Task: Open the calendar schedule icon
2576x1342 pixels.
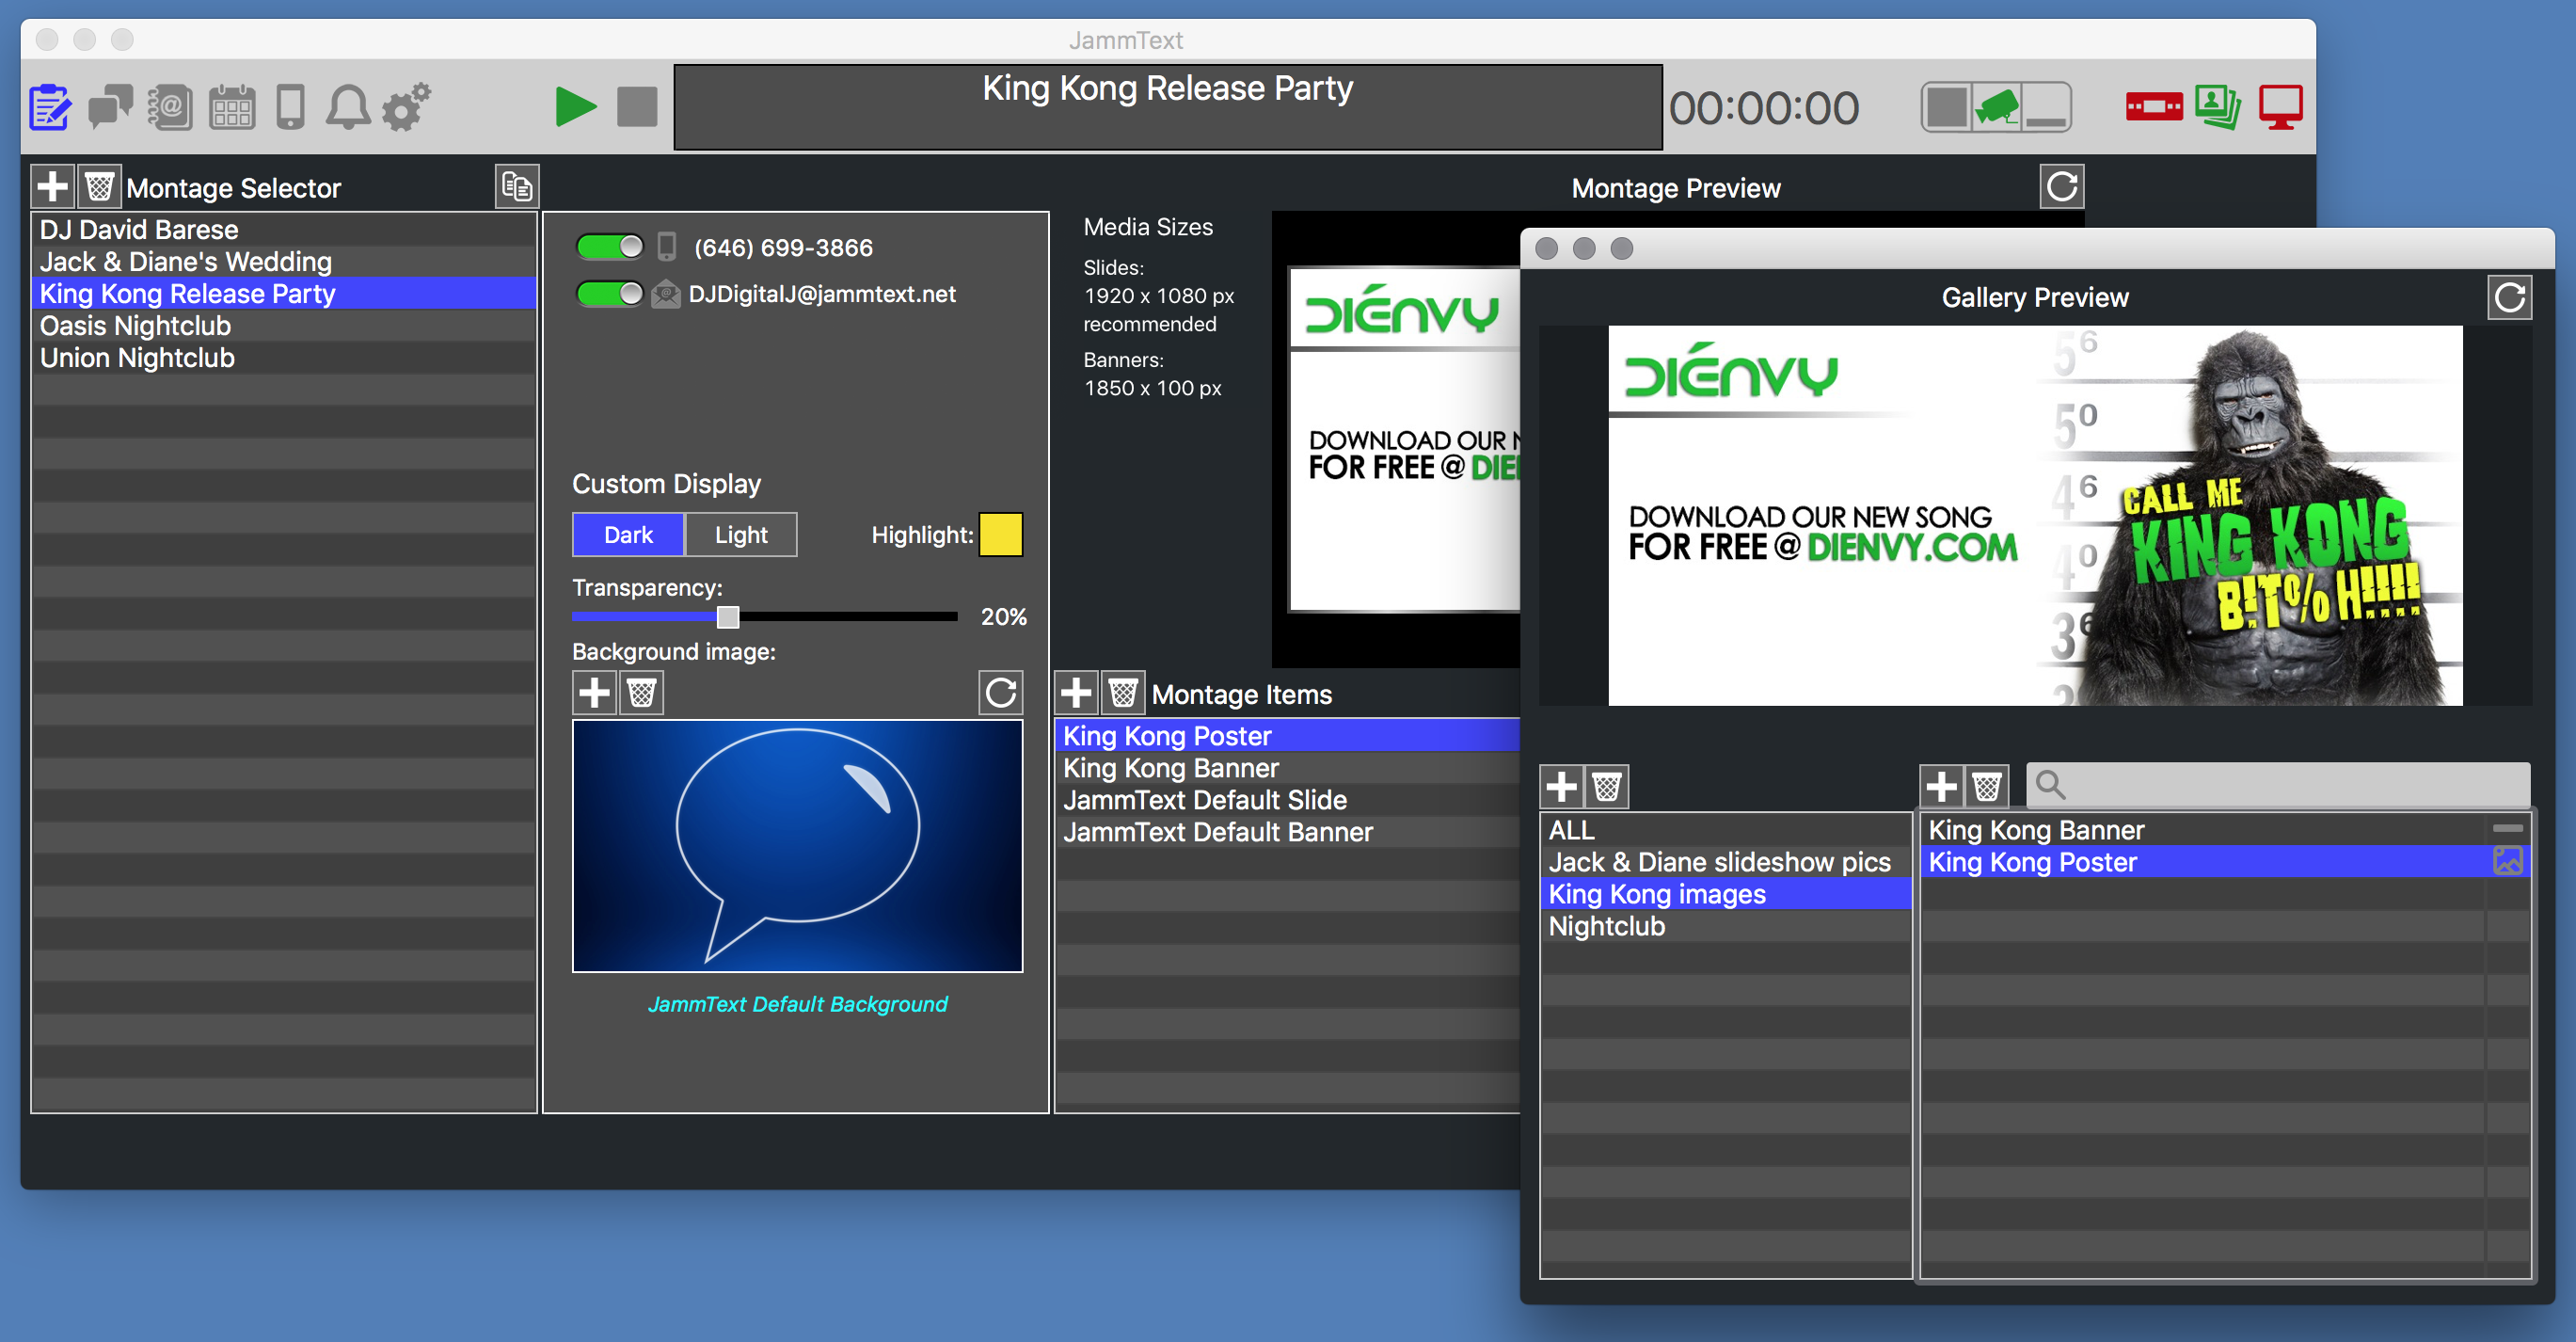Action: [x=232, y=108]
